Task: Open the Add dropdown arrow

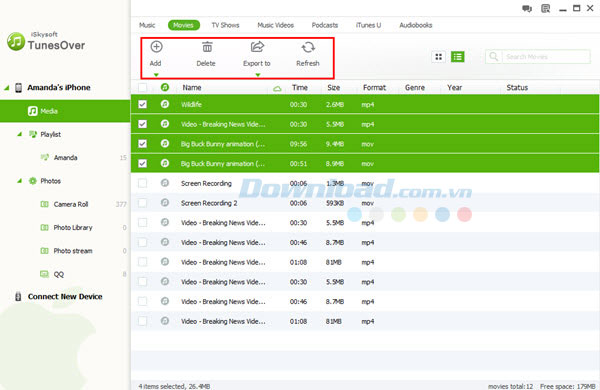Action: point(156,75)
